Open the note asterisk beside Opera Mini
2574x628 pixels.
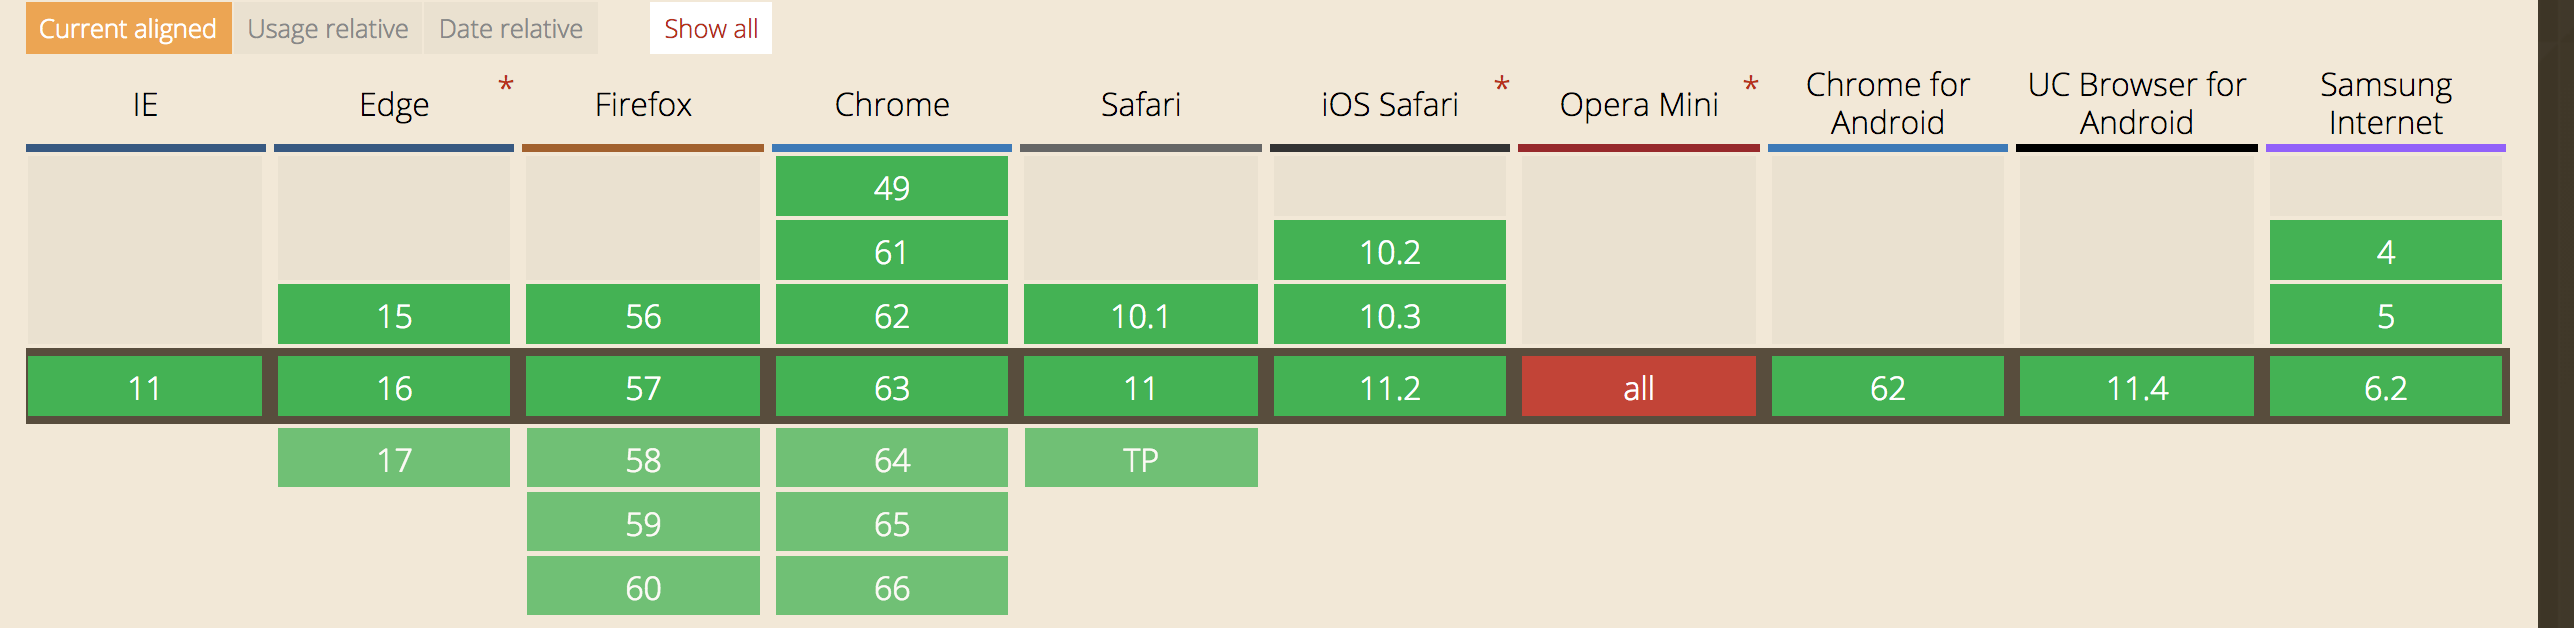(x=1751, y=86)
